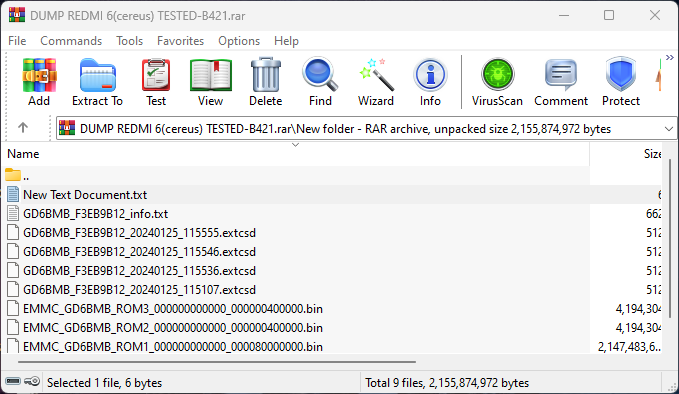Screen dimensions: 679x394
Task: Launch the Wizard wand icon
Action: pos(376,74)
